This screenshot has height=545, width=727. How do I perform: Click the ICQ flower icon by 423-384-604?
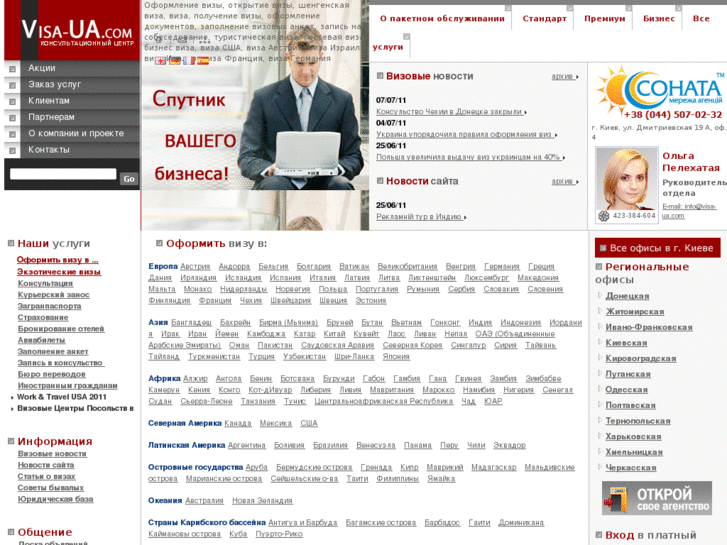click(603, 216)
